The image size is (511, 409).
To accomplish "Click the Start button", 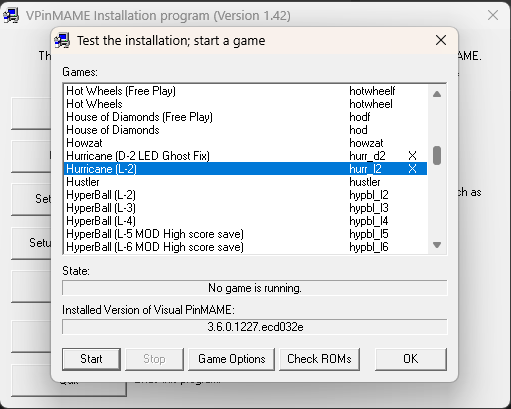I will (x=91, y=359).
